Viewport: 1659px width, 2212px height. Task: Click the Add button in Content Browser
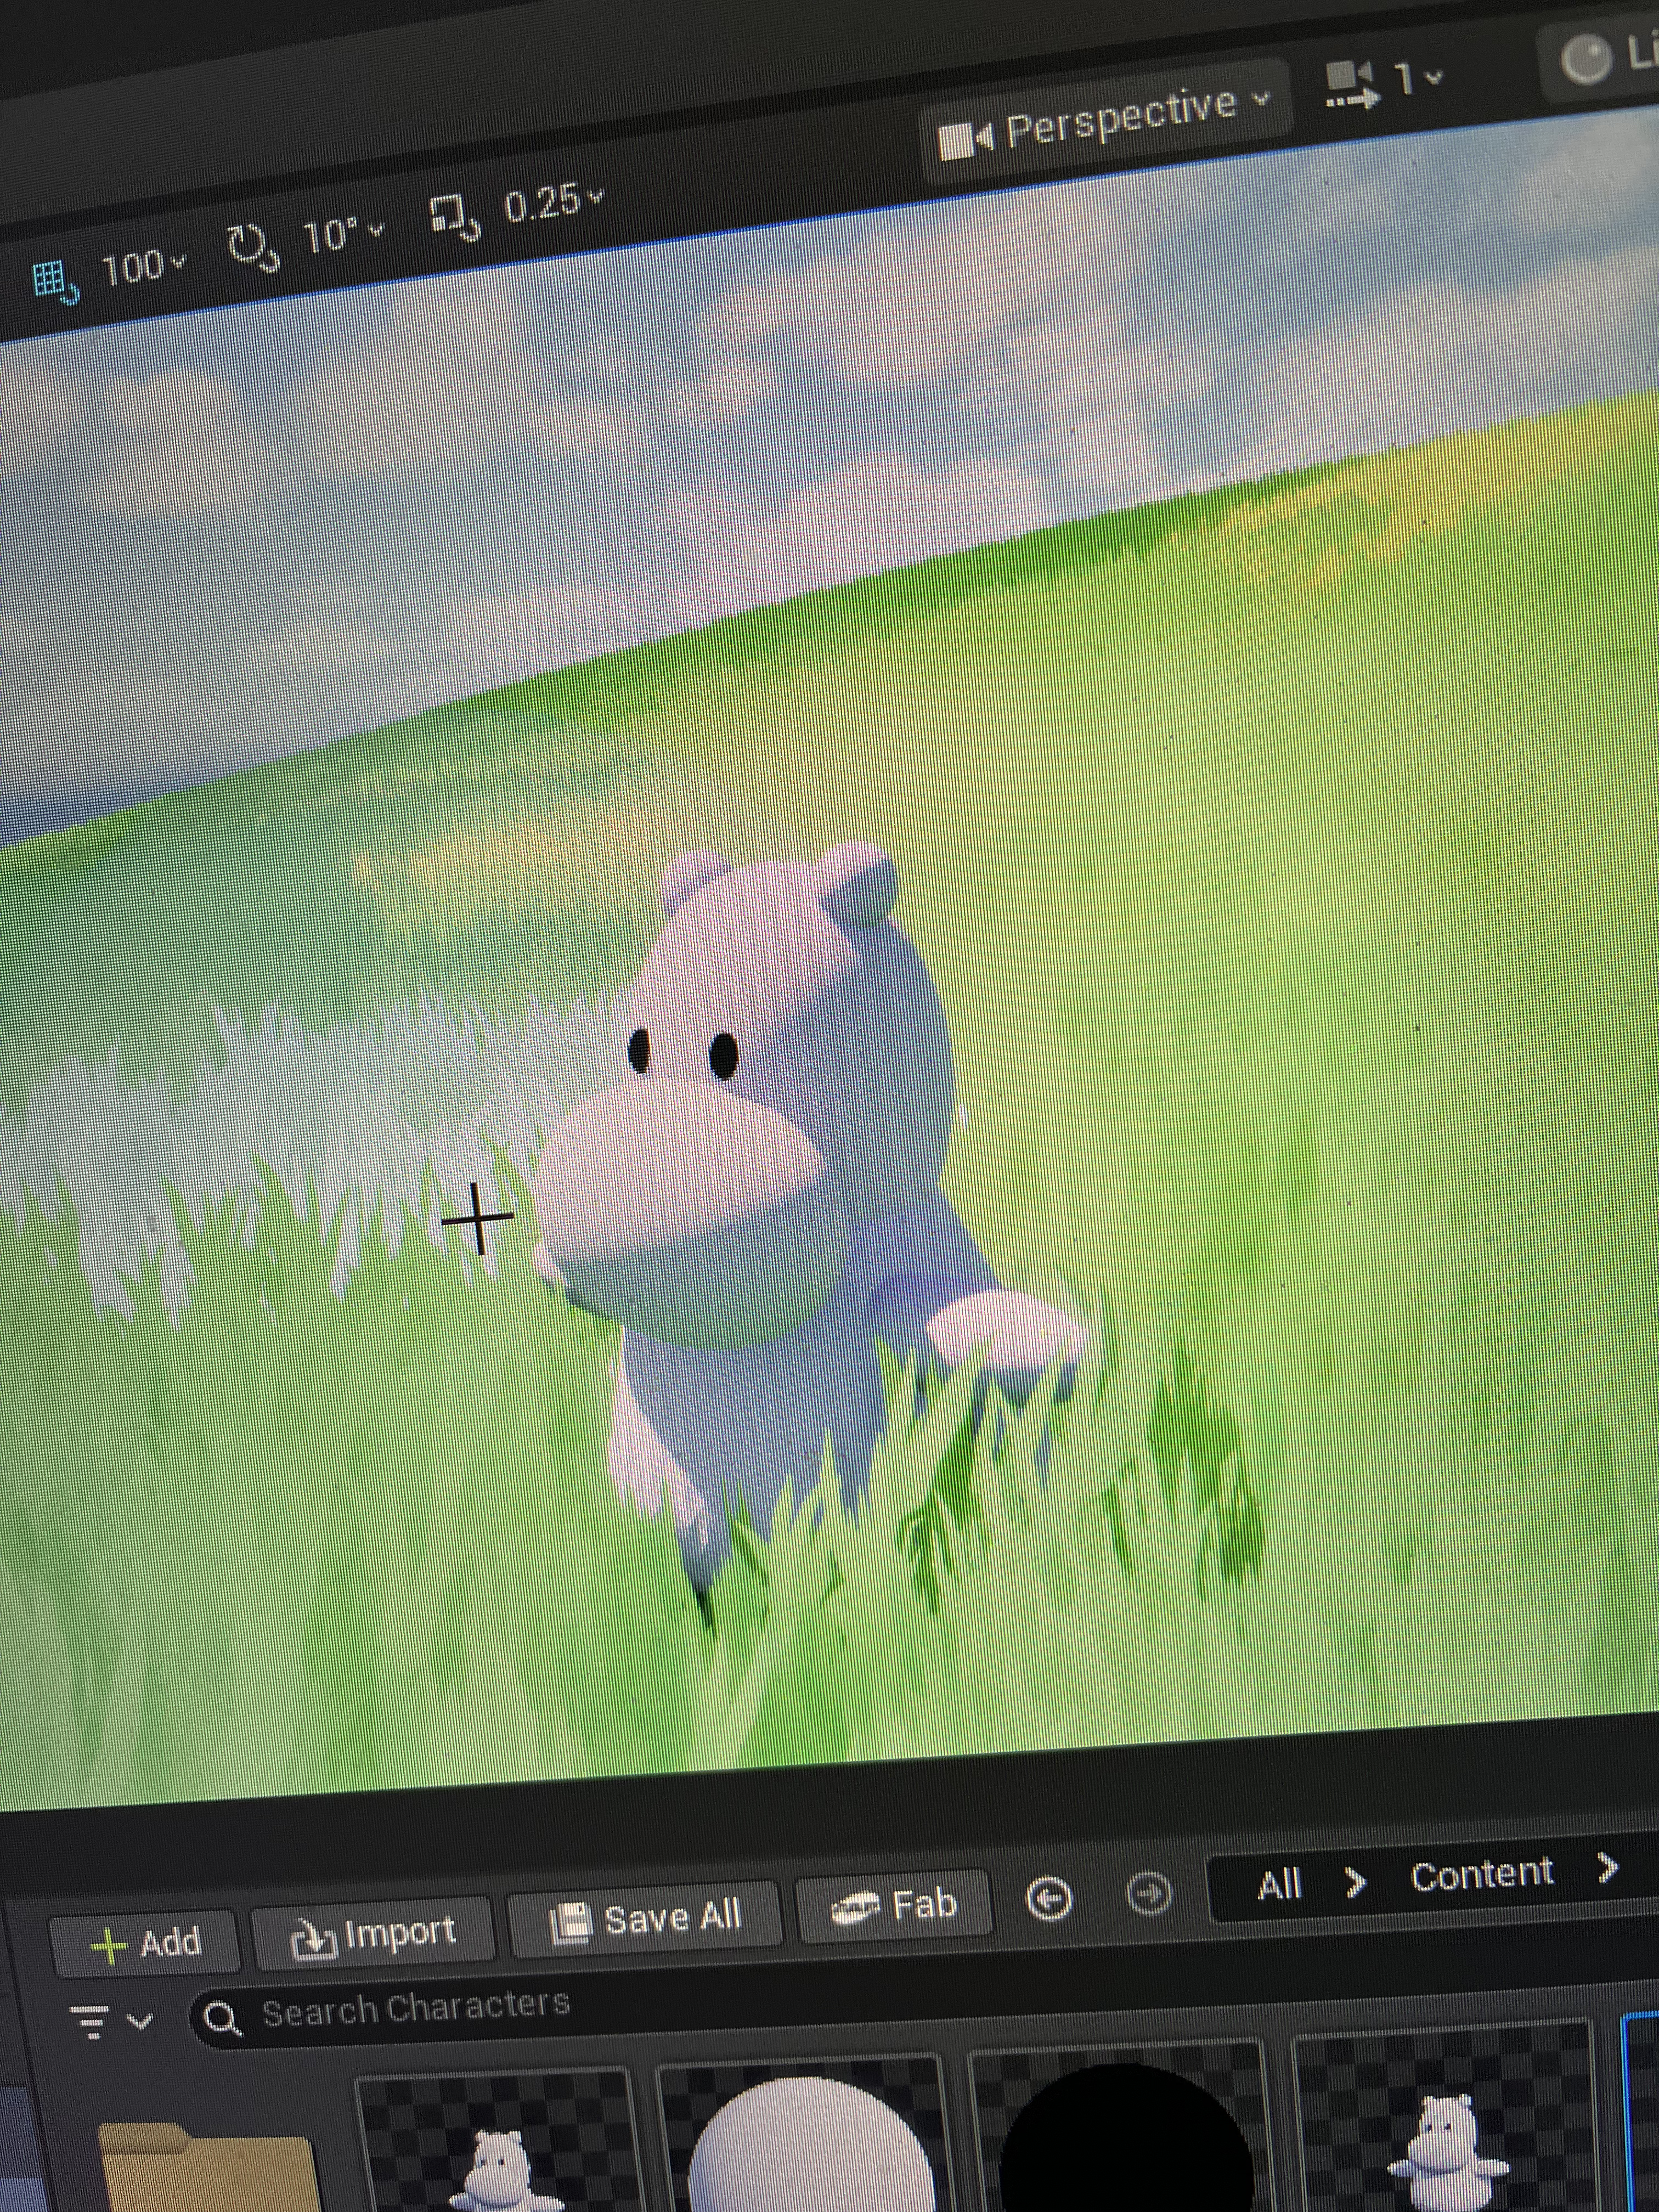tap(145, 1943)
